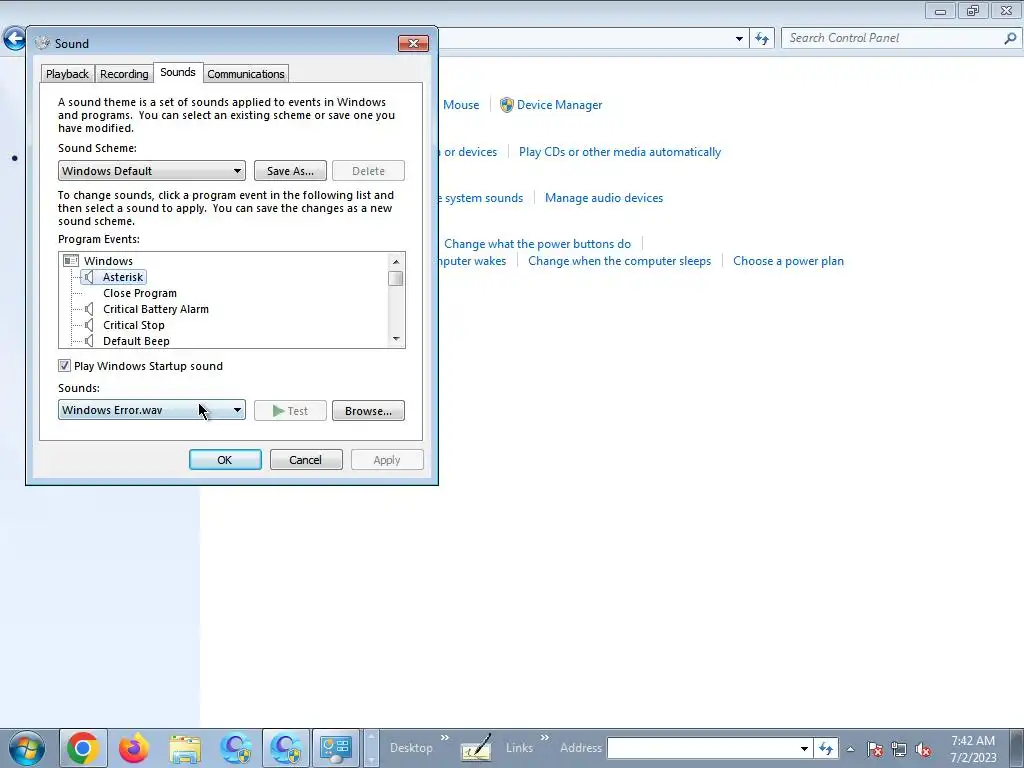Screen dimensions: 1024x768
Task: Close the Sound dialog with red X
Action: point(413,43)
